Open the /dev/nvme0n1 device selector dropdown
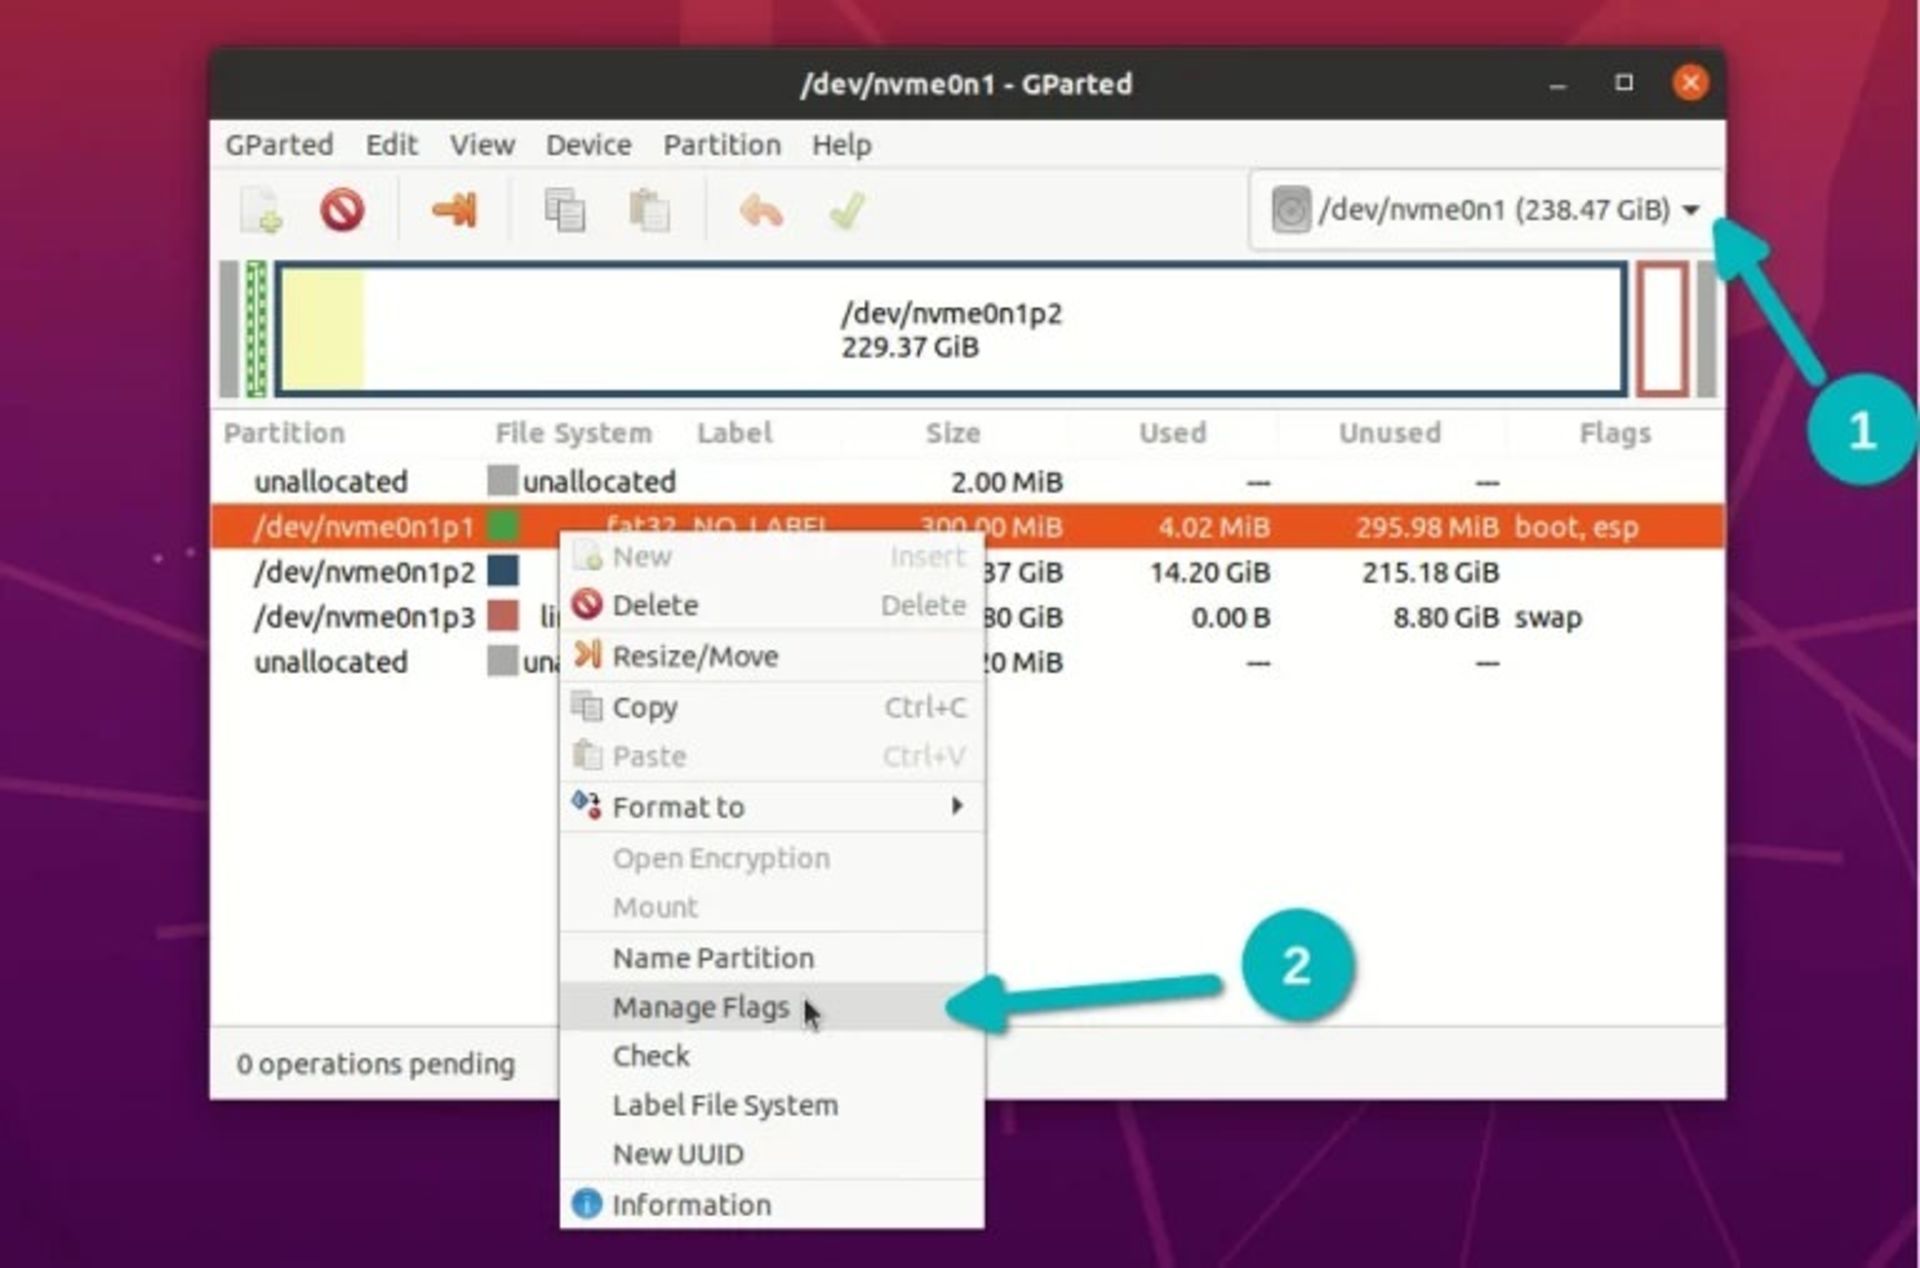1920x1268 pixels. [1486, 210]
